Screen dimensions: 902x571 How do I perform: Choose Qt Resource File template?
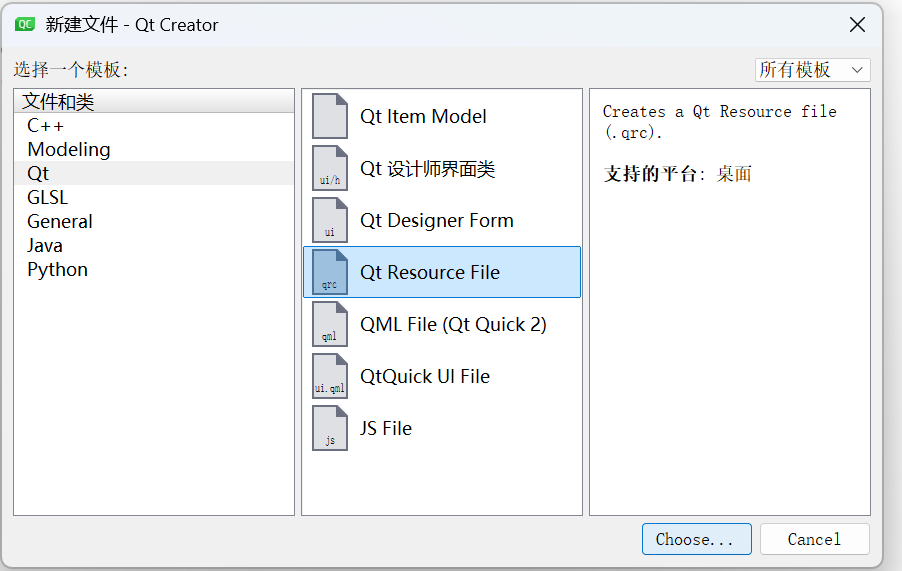coord(442,272)
